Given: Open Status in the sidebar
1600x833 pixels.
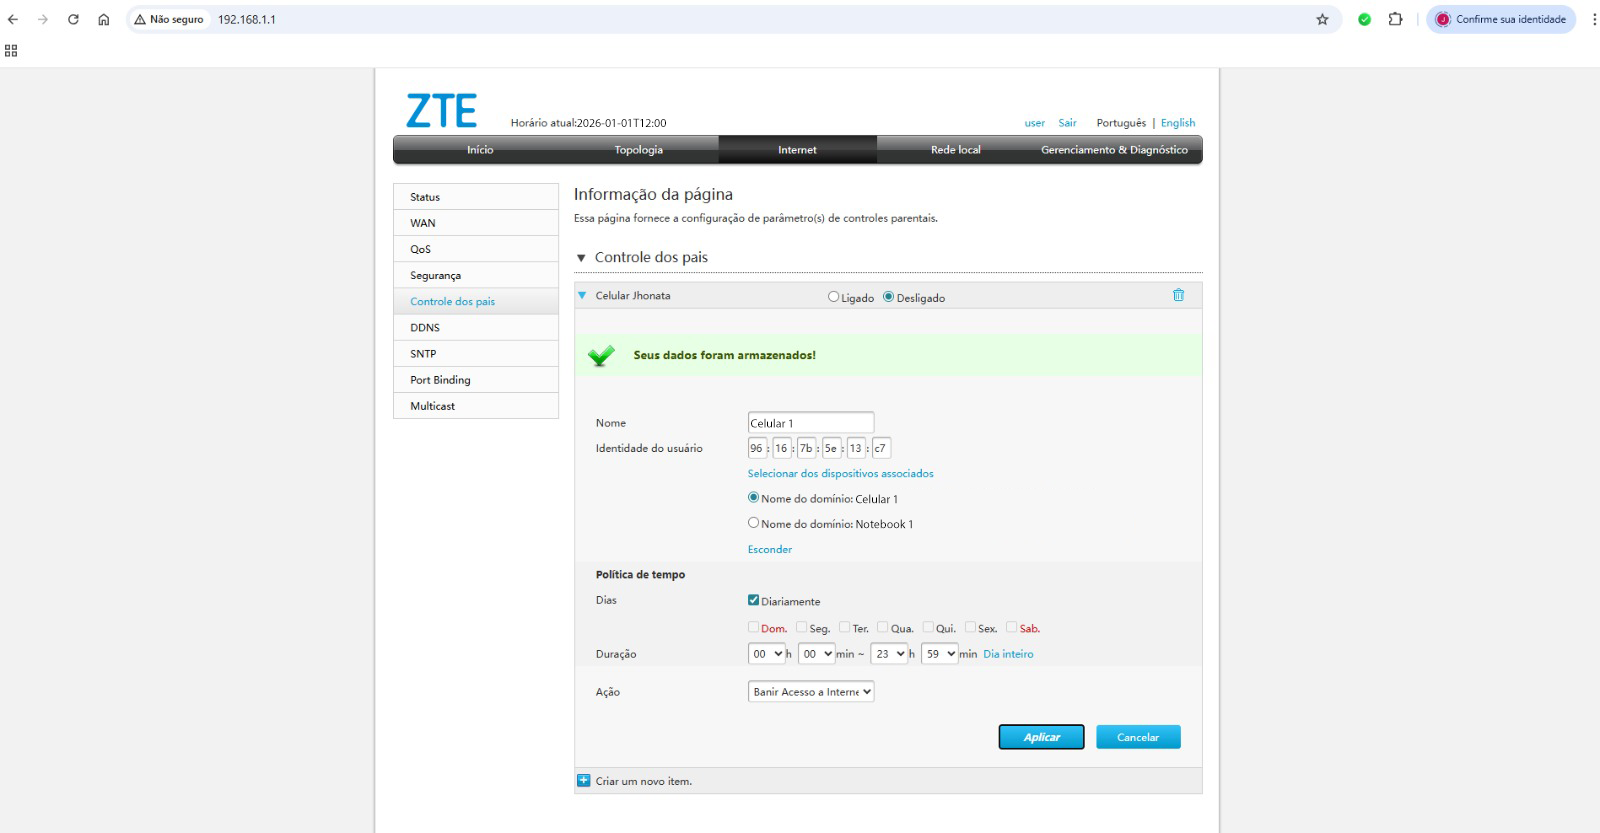Looking at the screenshot, I should coord(476,197).
